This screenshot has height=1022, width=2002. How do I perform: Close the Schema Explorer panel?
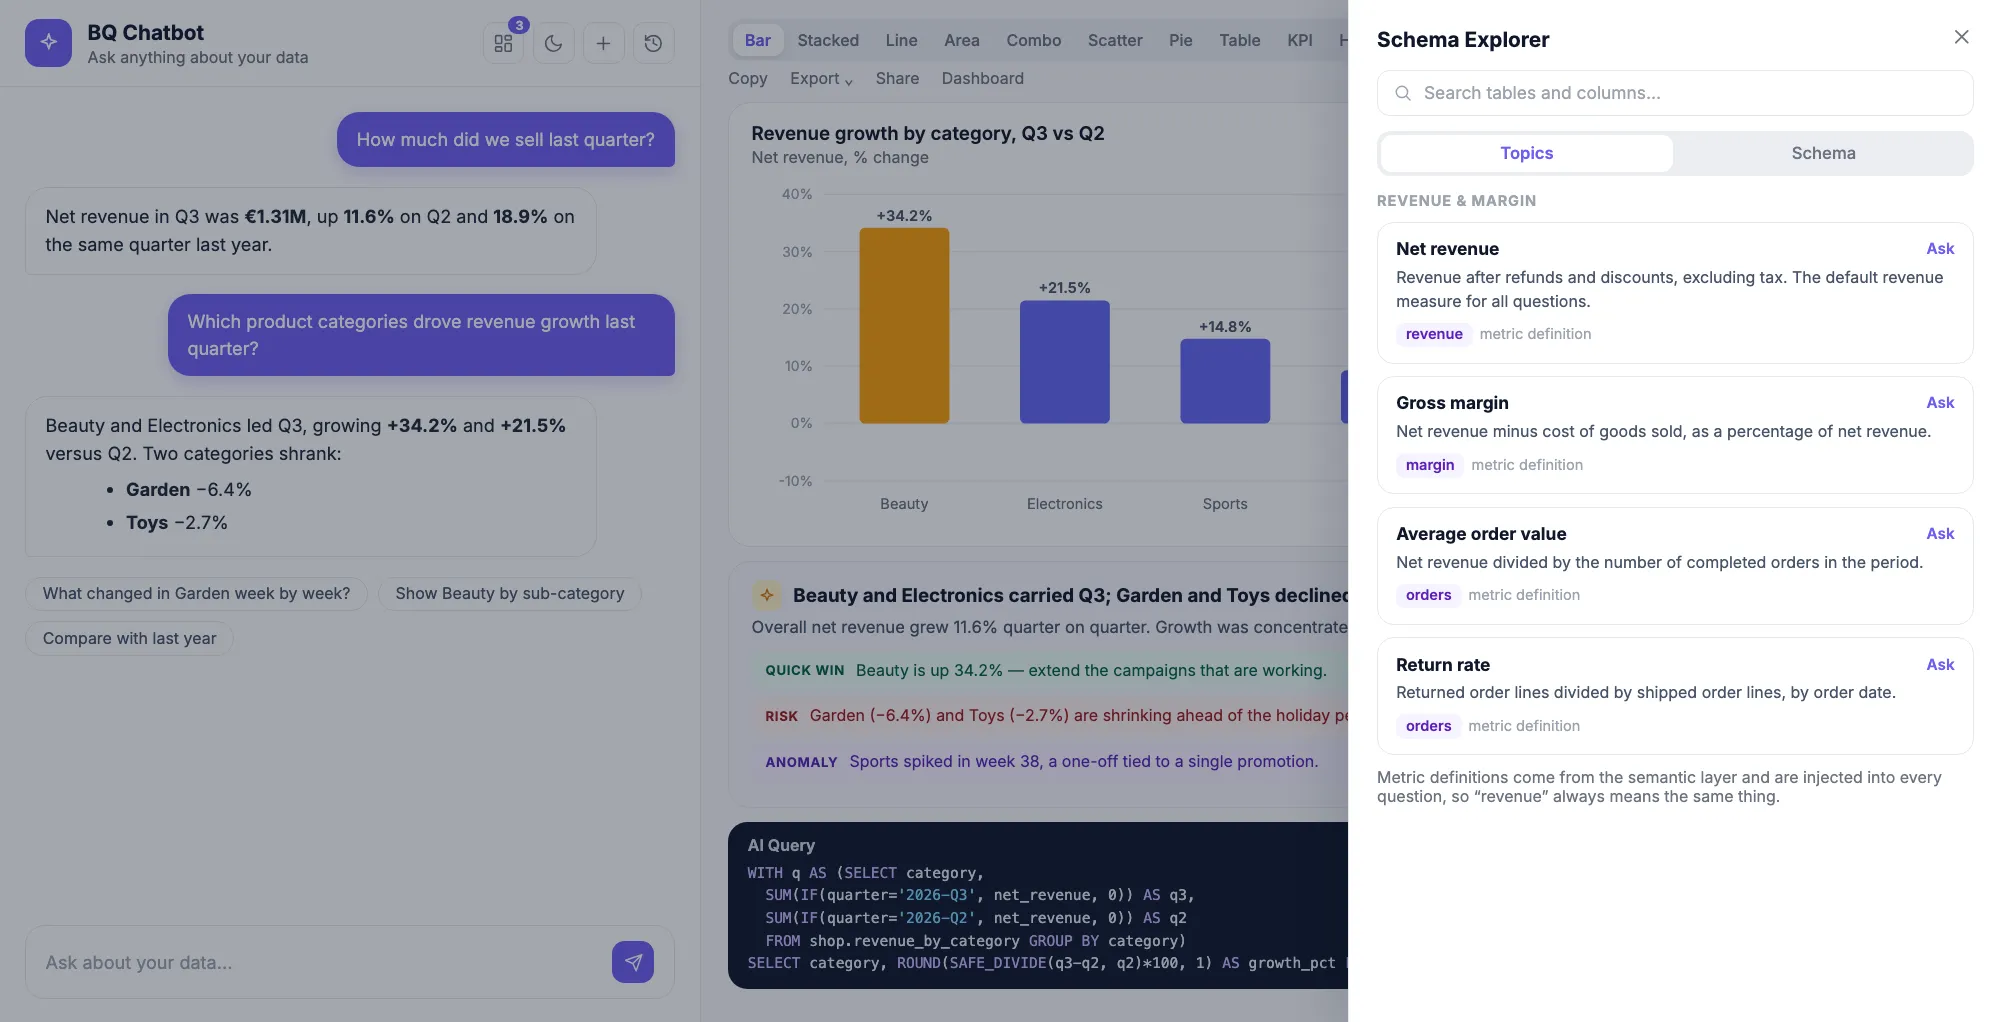1961,37
